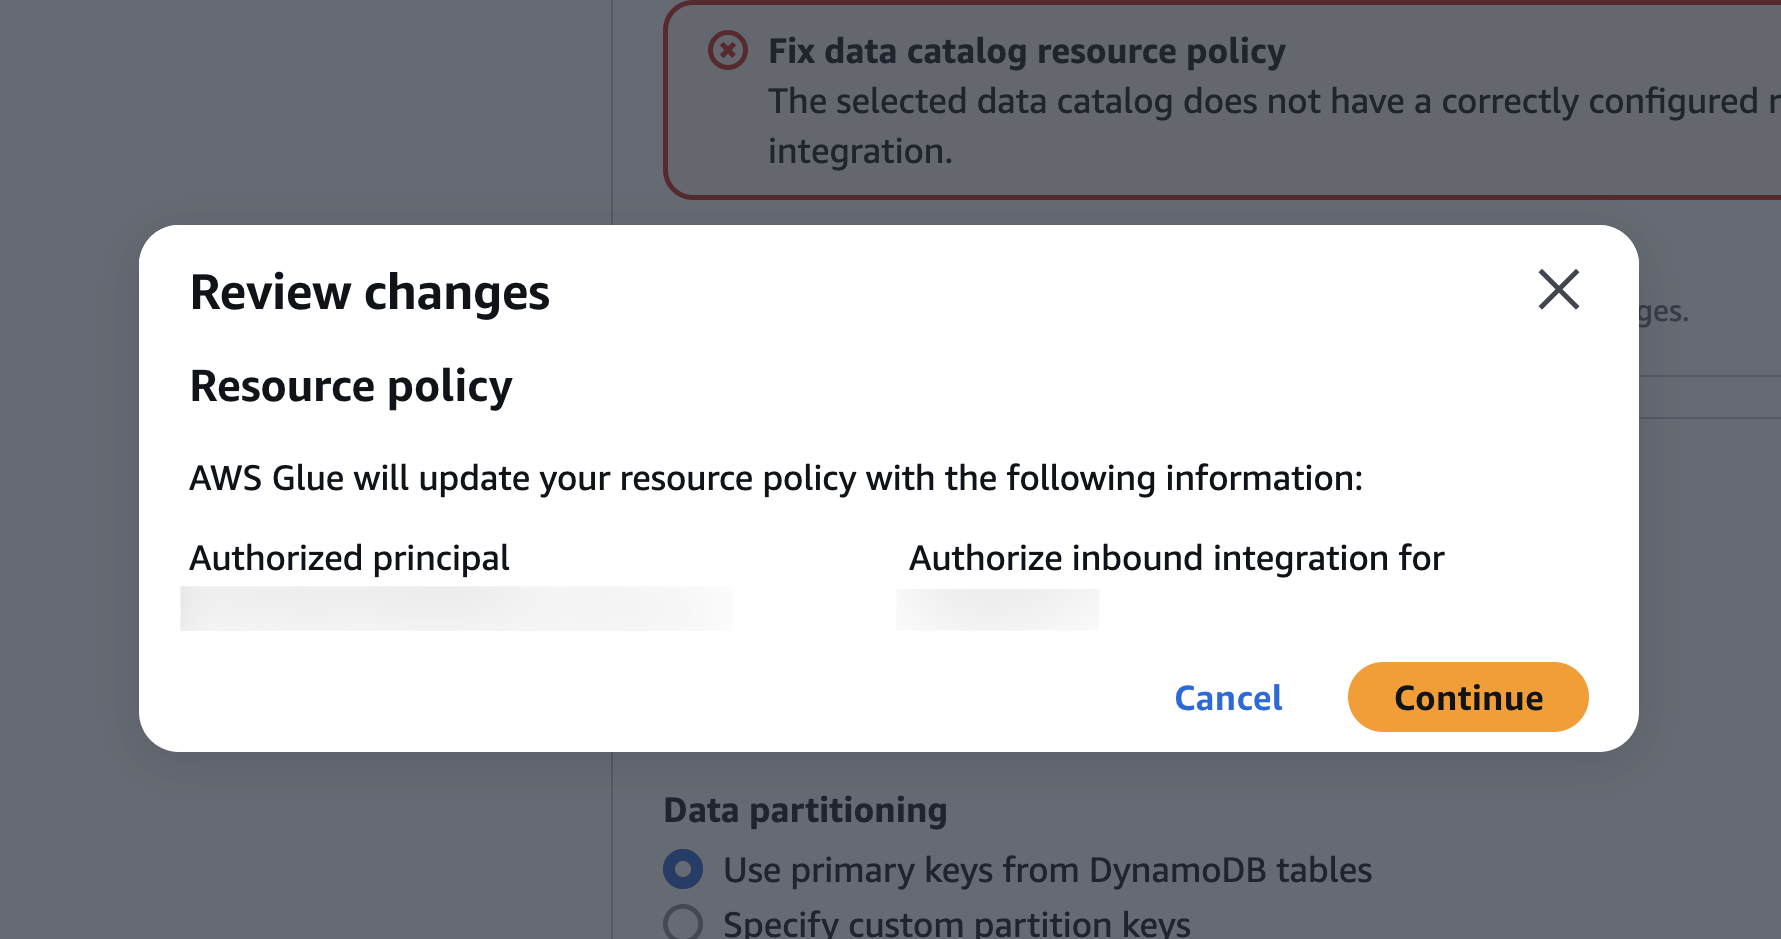The image size is (1781, 939).
Task: Select Specify custom partition keys radio
Action: click(x=683, y=922)
